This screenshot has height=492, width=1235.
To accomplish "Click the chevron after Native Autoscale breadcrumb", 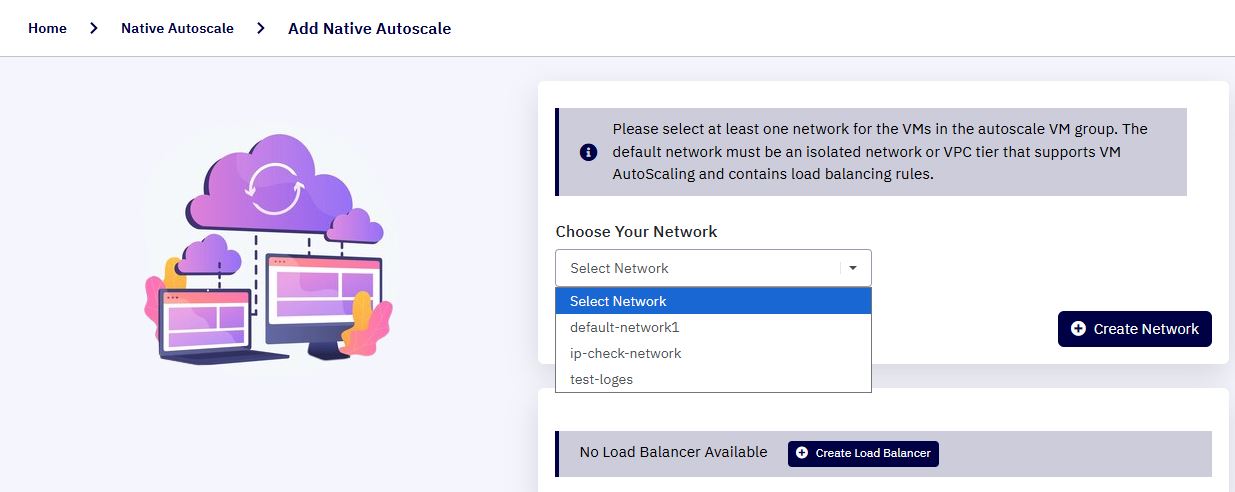I will [x=261, y=28].
